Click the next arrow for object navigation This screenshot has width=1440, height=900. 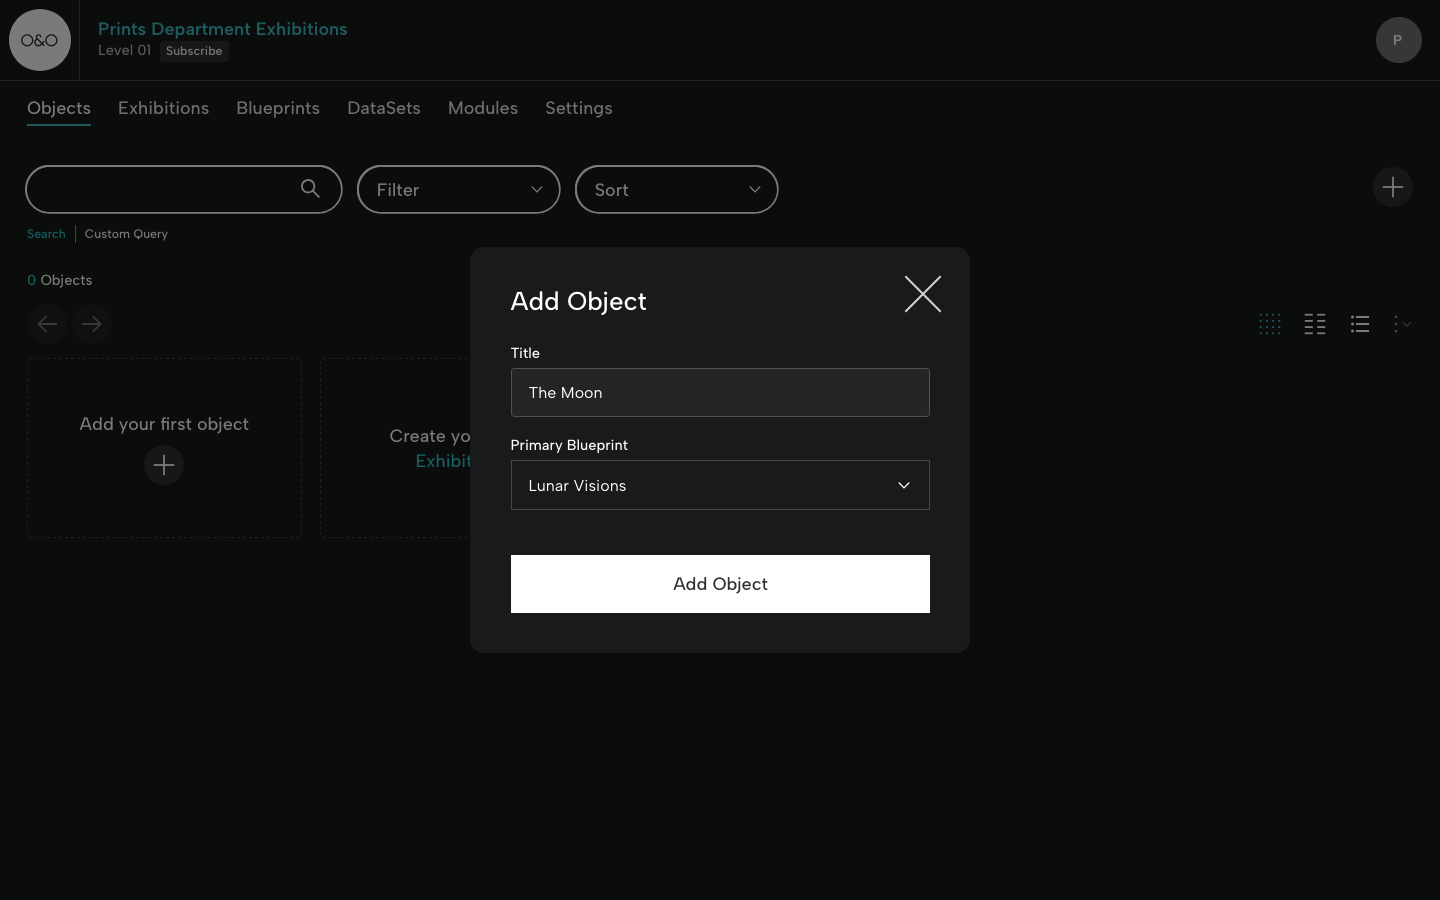coord(91,324)
